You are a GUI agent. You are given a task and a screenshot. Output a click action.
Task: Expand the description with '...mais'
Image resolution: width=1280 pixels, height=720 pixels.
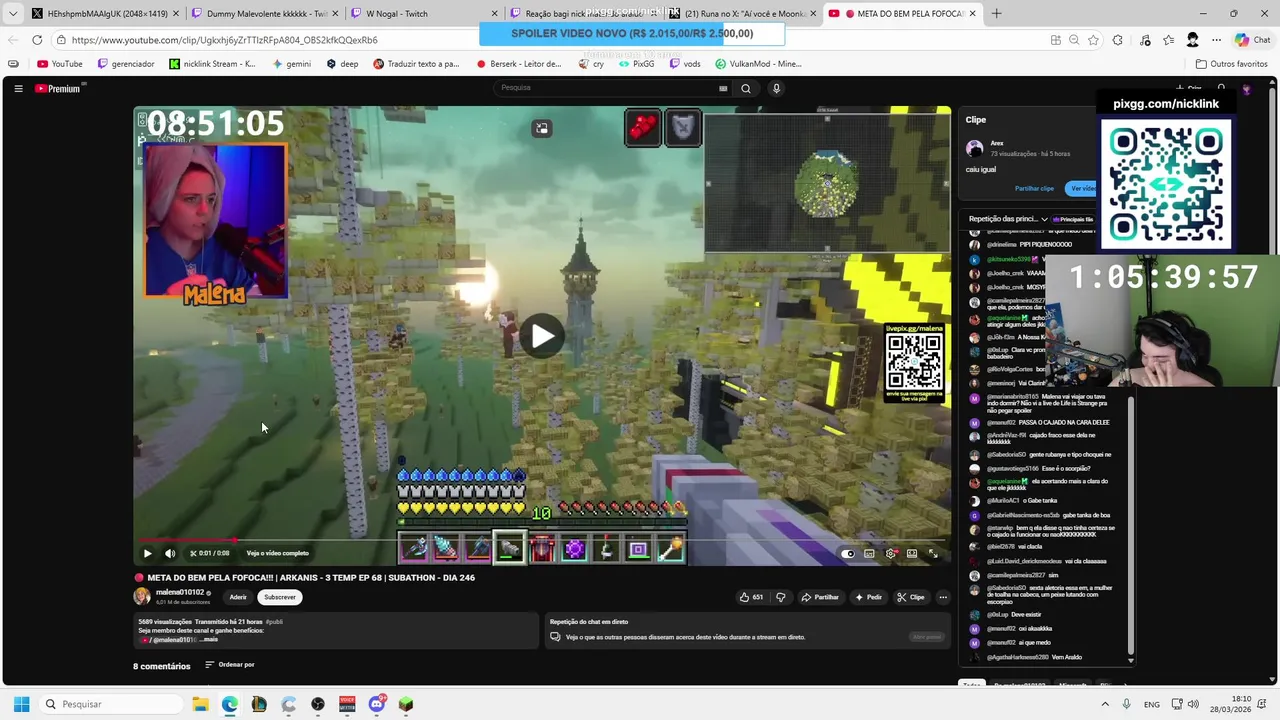point(209,639)
